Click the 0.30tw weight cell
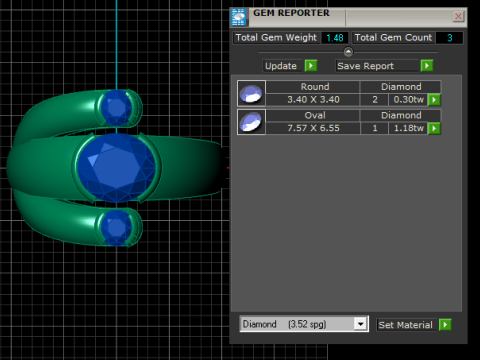 tap(408, 100)
